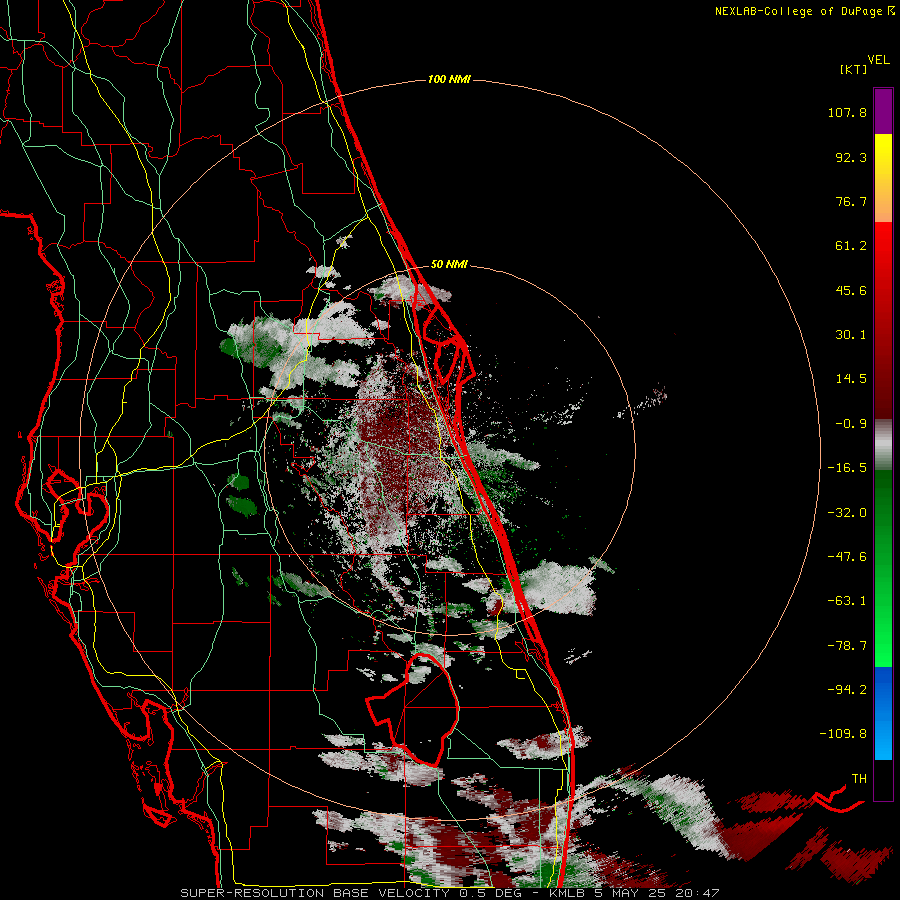Click the -32.0 value on velocity scale
Image resolution: width=900 pixels, height=900 pixels.
[847, 513]
